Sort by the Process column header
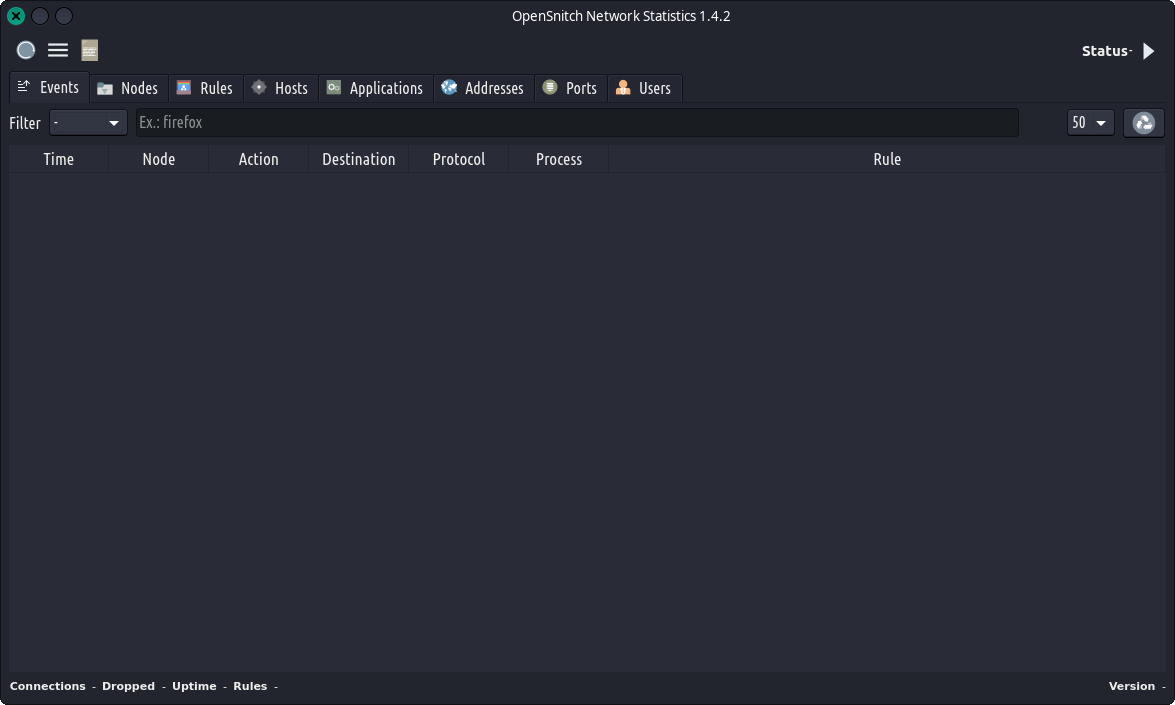The height and width of the screenshot is (705, 1175). [x=558, y=159]
